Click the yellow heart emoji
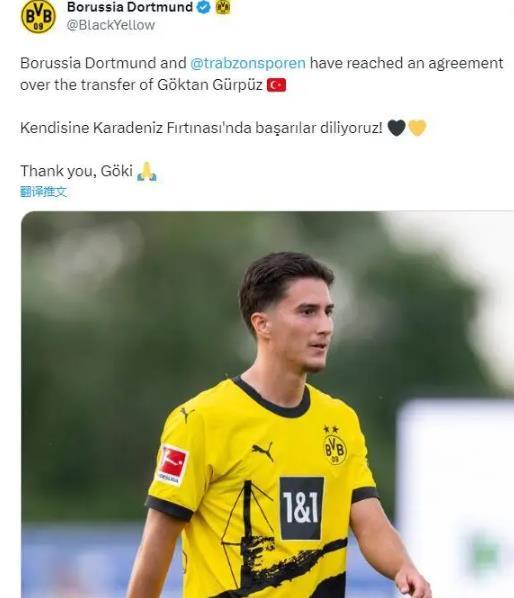Screen dimensions: 514x598 point(417,128)
